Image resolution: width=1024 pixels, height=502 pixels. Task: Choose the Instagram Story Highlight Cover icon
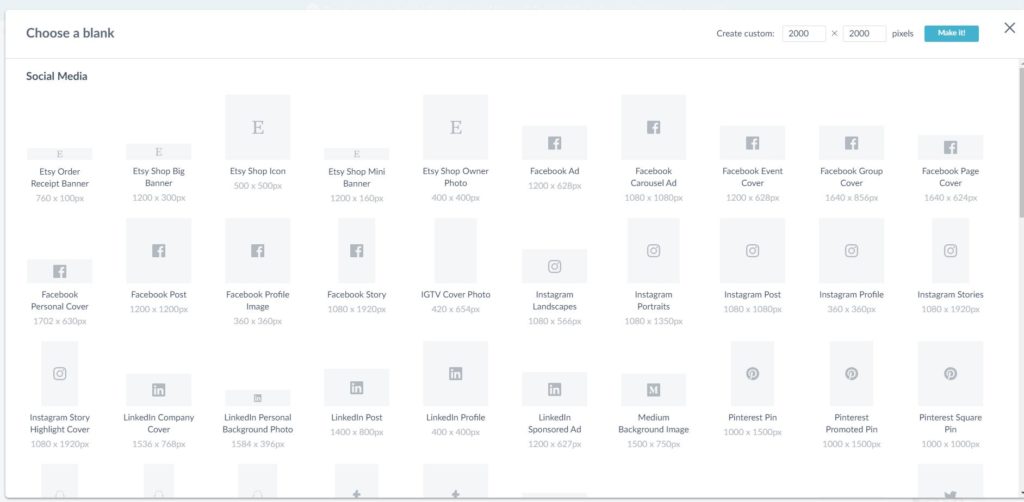[59, 373]
